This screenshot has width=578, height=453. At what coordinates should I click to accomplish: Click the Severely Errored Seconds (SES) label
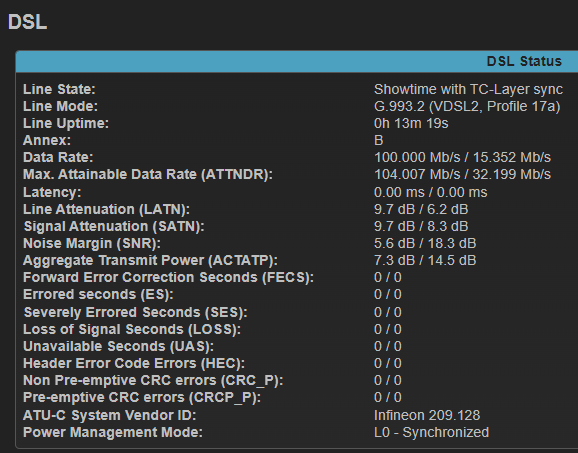tap(135, 313)
